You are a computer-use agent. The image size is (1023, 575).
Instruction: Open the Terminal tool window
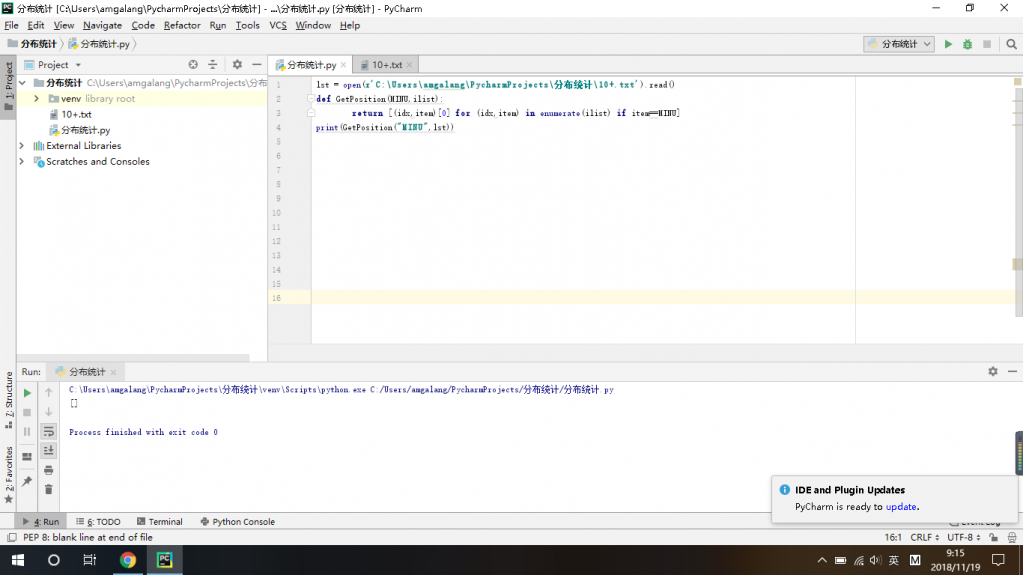tap(159, 521)
